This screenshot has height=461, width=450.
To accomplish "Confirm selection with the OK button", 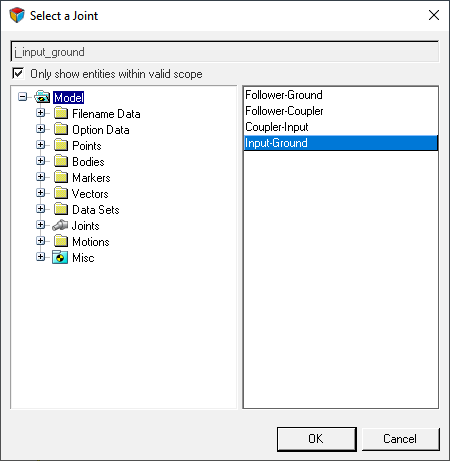I will [317, 439].
